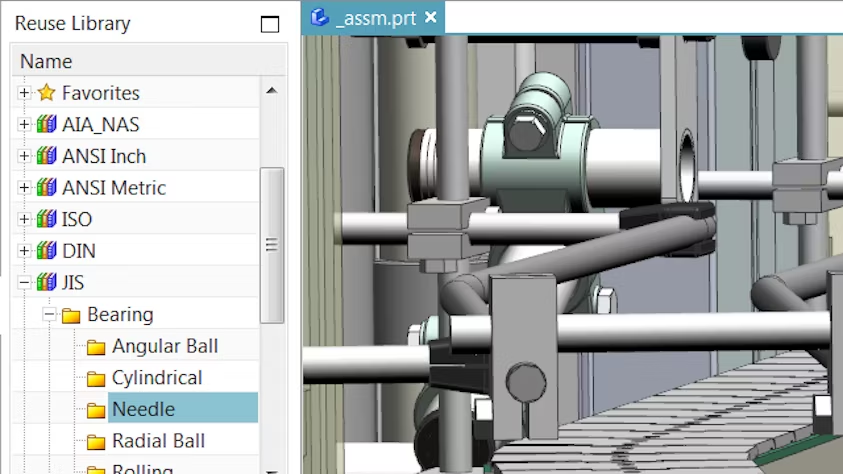Click the Cylindrical folder icon

pos(96,379)
